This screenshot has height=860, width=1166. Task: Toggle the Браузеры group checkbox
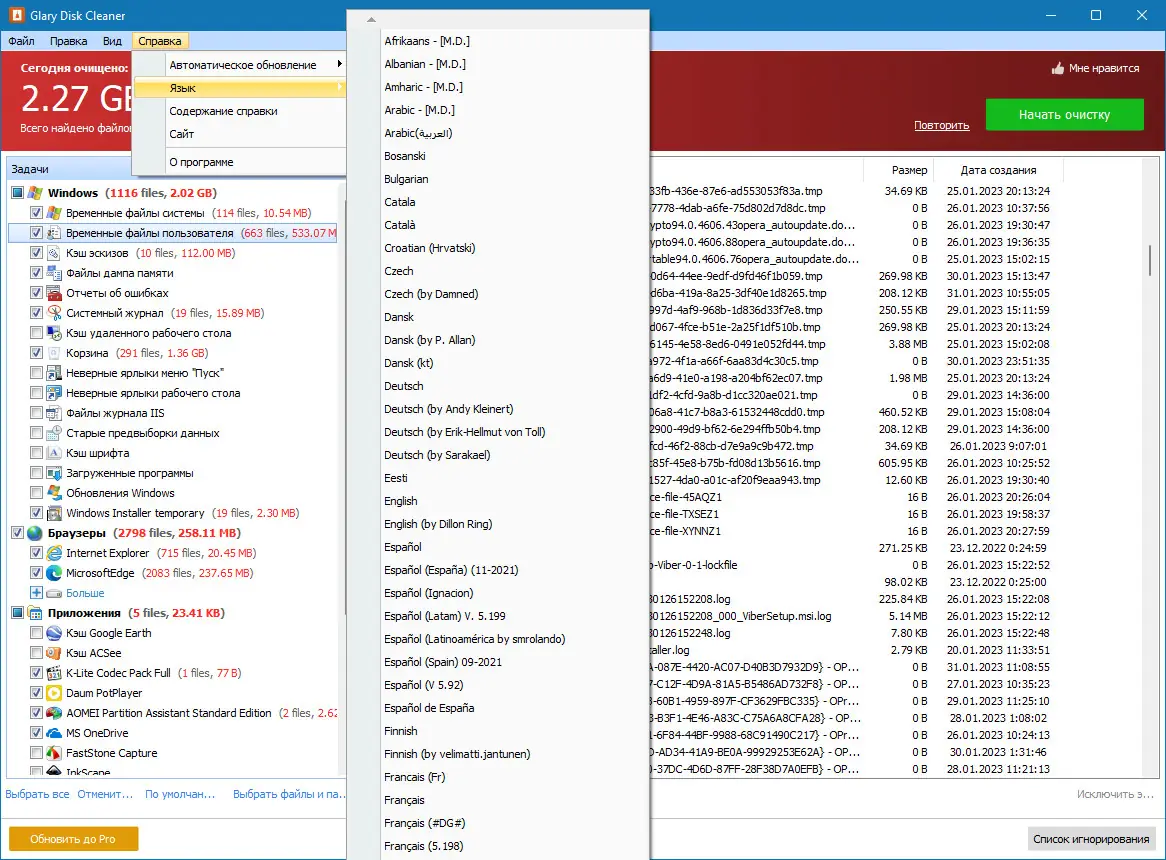click(x=17, y=533)
